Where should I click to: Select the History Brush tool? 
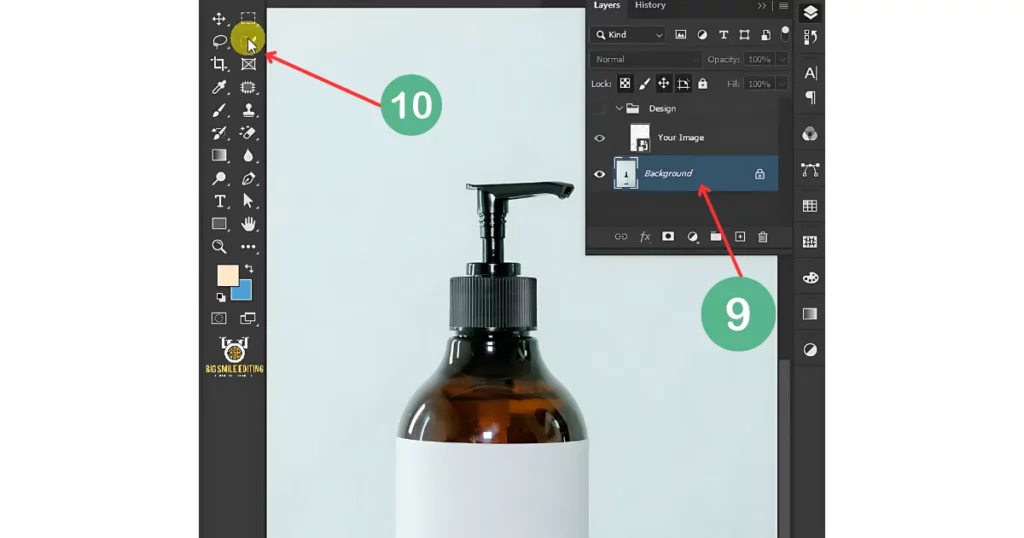pos(219,133)
